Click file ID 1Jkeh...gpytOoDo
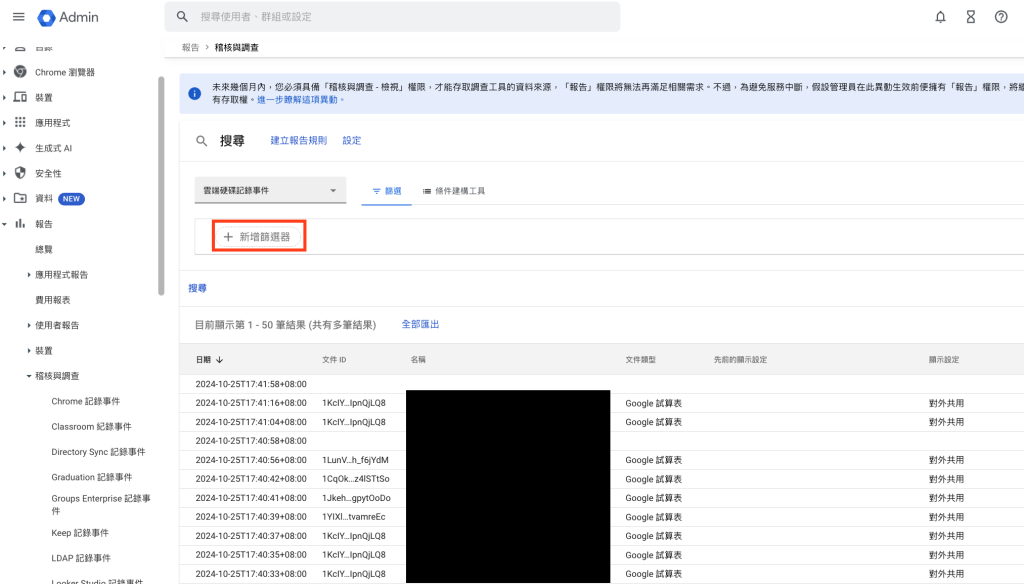 pos(356,498)
